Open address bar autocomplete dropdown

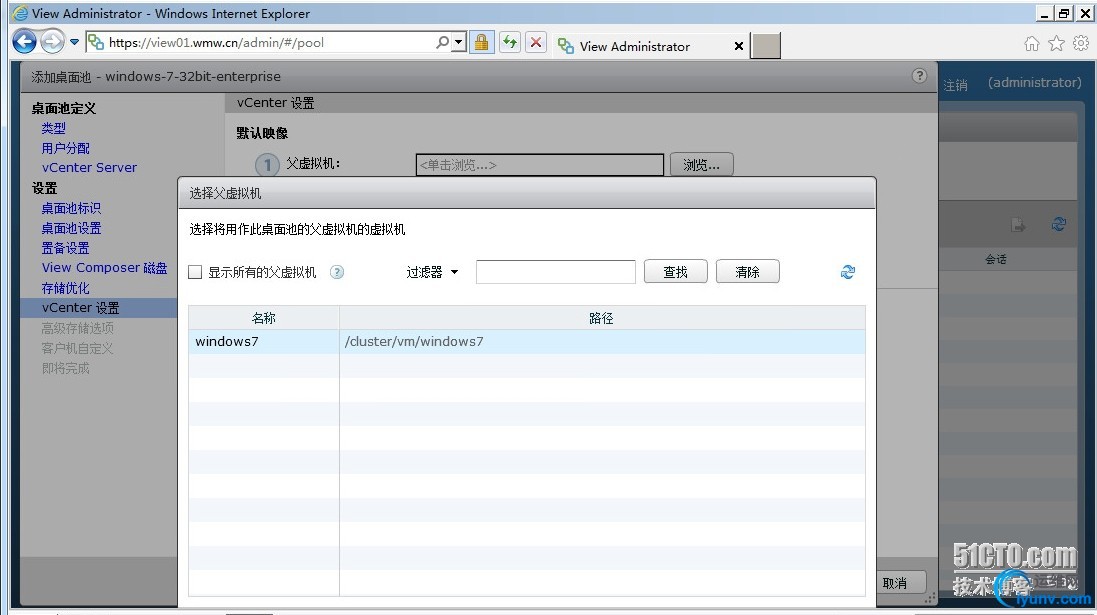458,43
